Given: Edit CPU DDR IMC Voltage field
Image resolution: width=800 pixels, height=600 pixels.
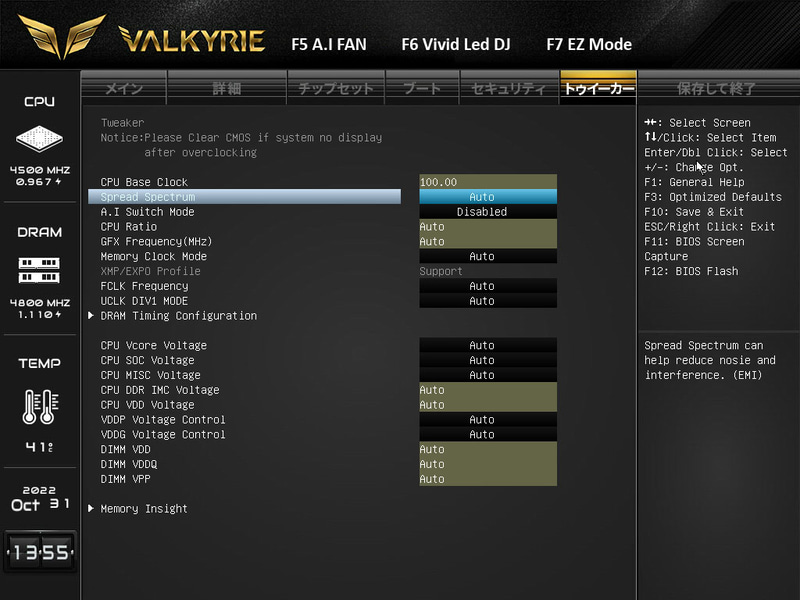Looking at the screenshot, I should coord(488,390).
